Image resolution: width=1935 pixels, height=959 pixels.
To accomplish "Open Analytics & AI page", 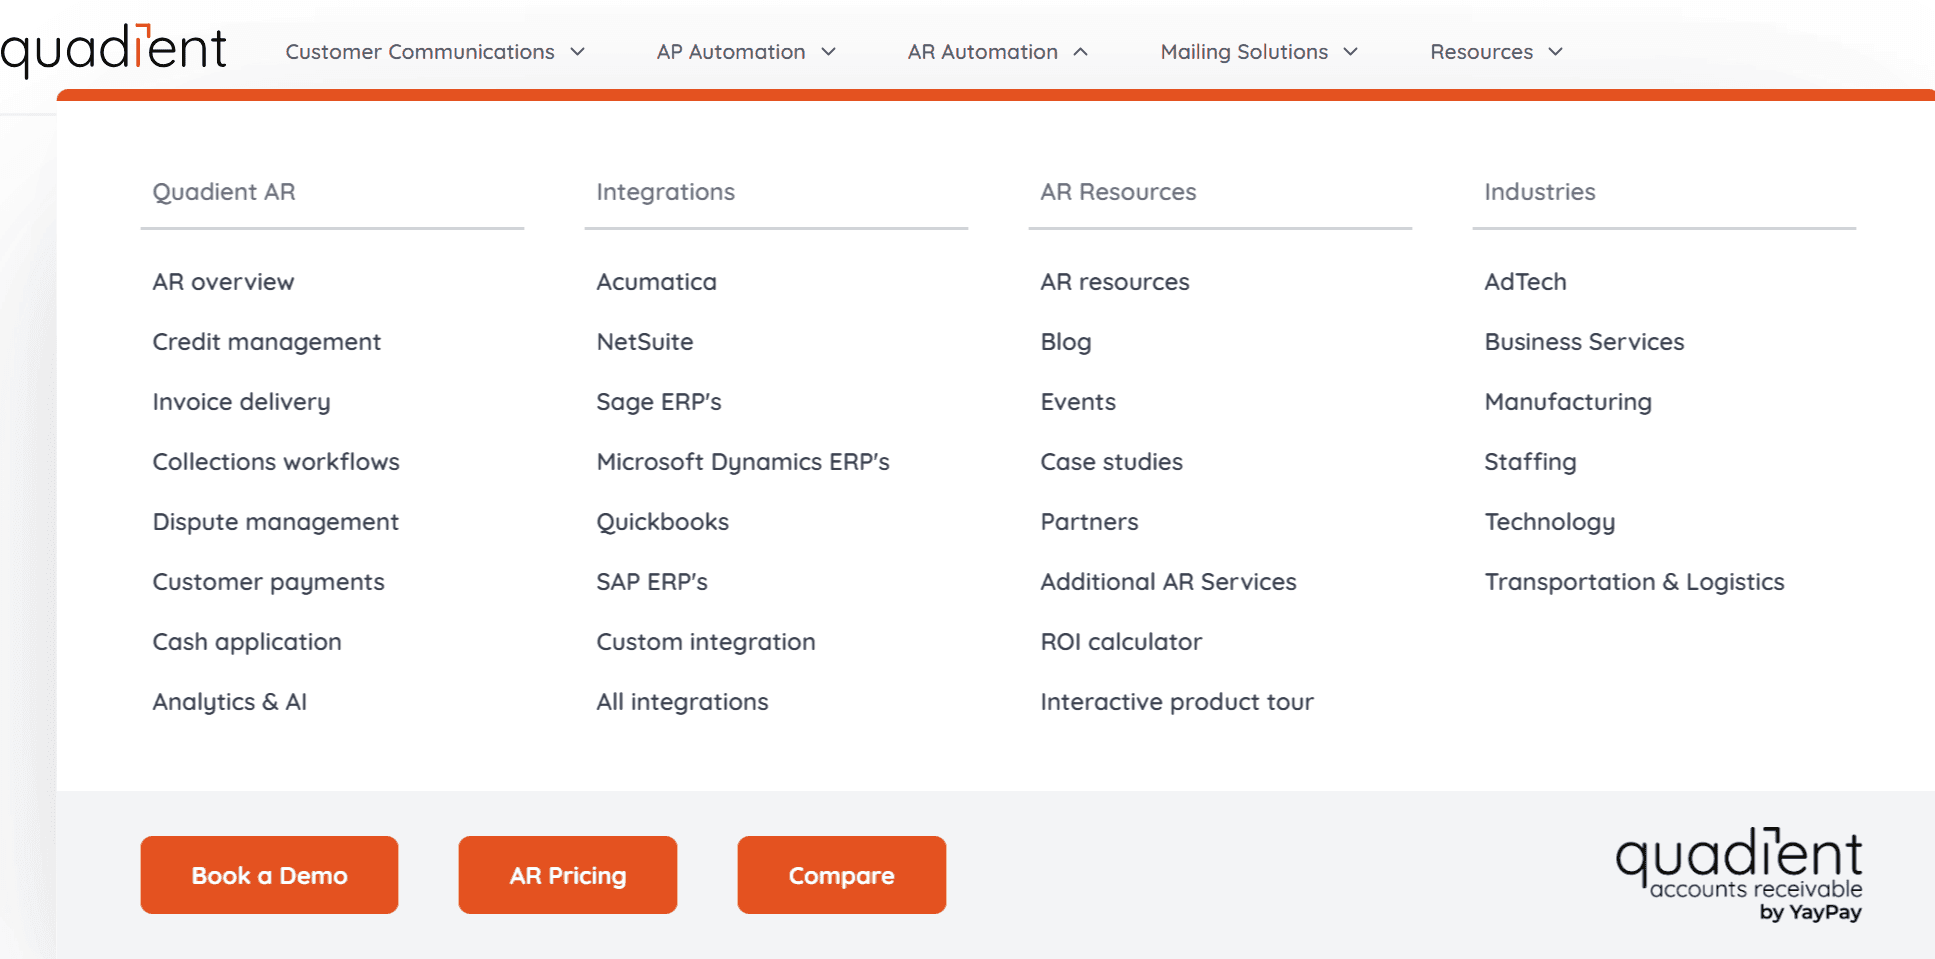I will pyautogui.click(x=229, y=702).
